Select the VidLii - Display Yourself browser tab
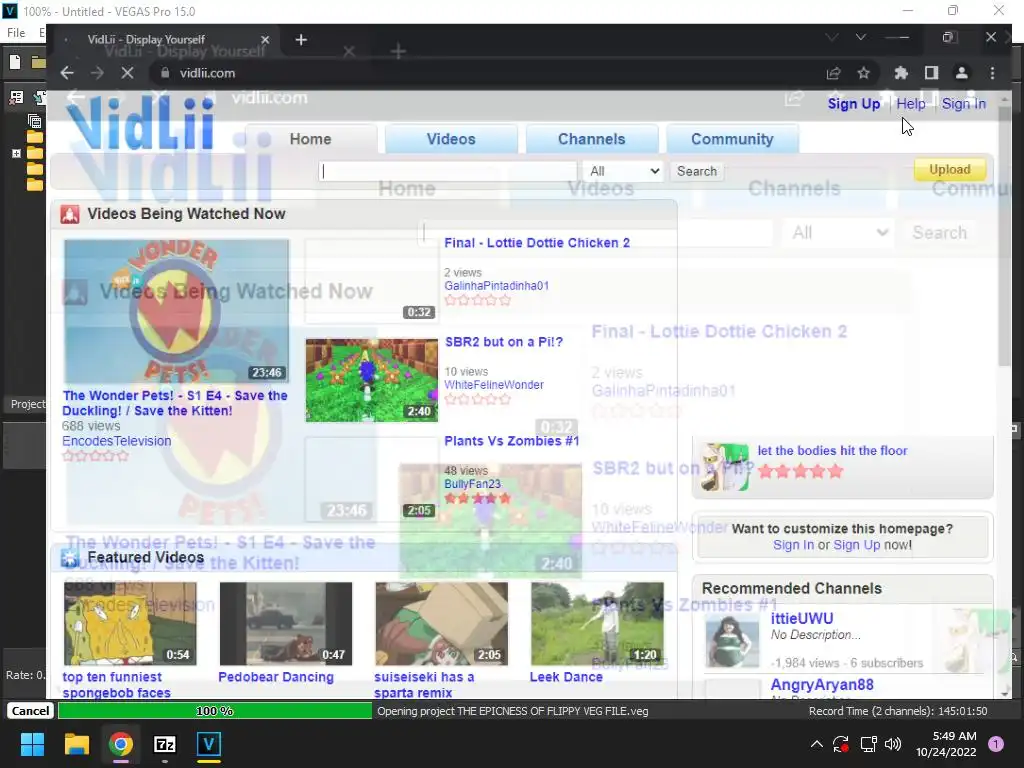This screenshot has height=768, width=1024. coord(163,40)
